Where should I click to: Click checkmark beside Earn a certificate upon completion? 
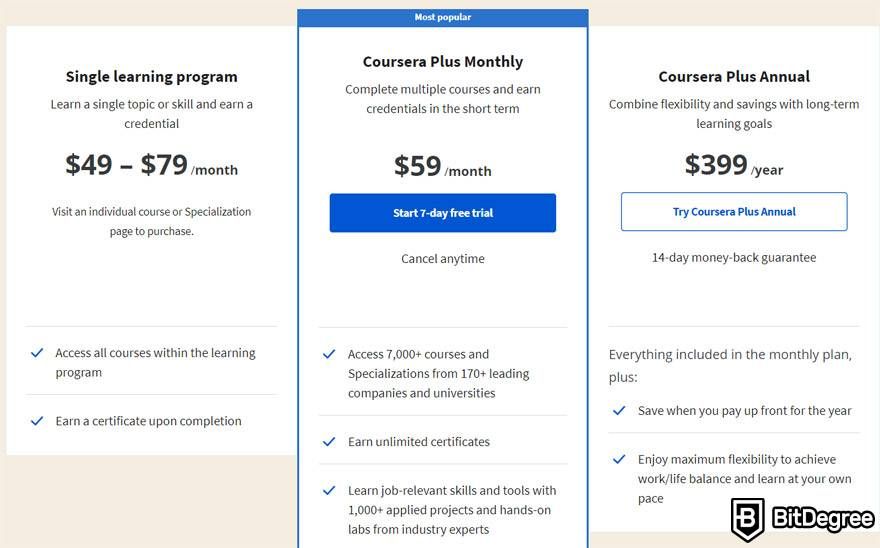point(37,421)
